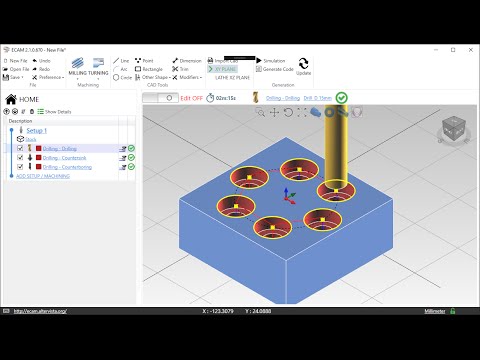Click the HOME house icon
This screenshot has height=360, width=480.
tap(11, 99)
